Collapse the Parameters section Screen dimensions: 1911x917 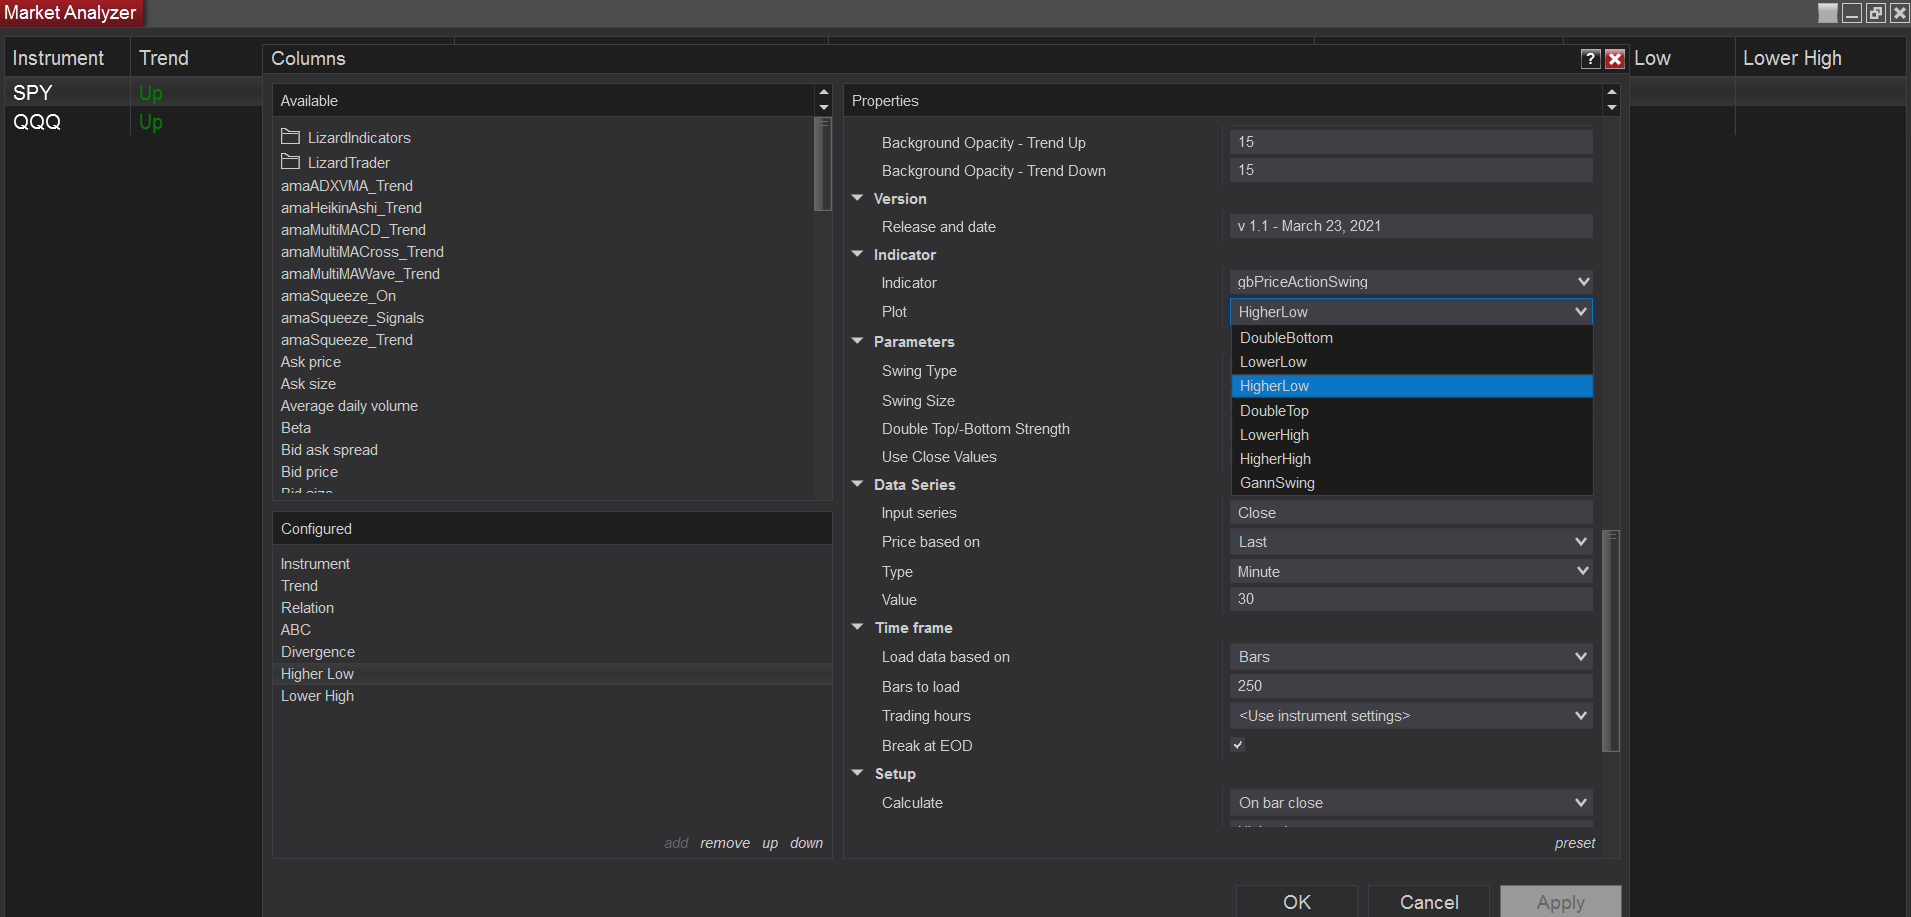click(857, 341)
